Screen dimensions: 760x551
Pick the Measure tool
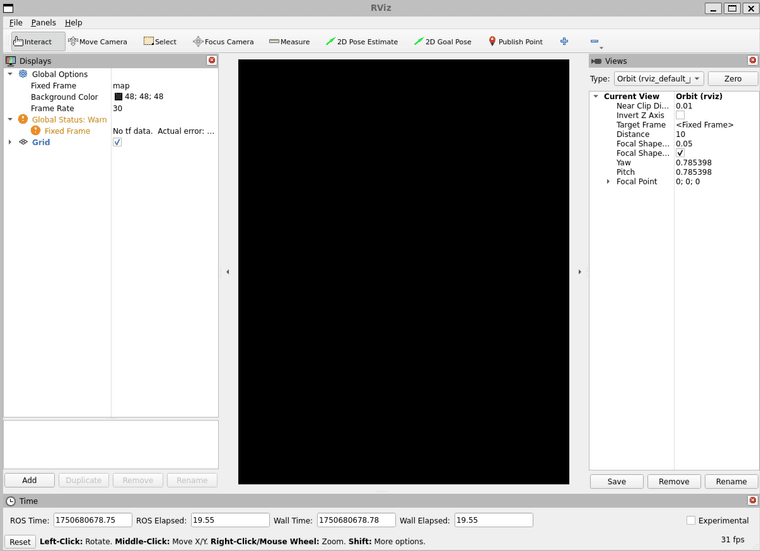289,42
